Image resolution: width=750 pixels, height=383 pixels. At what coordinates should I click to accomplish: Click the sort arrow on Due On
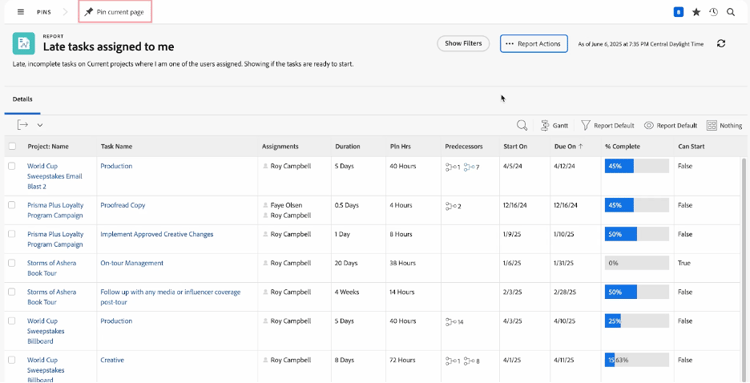point(581,147)
